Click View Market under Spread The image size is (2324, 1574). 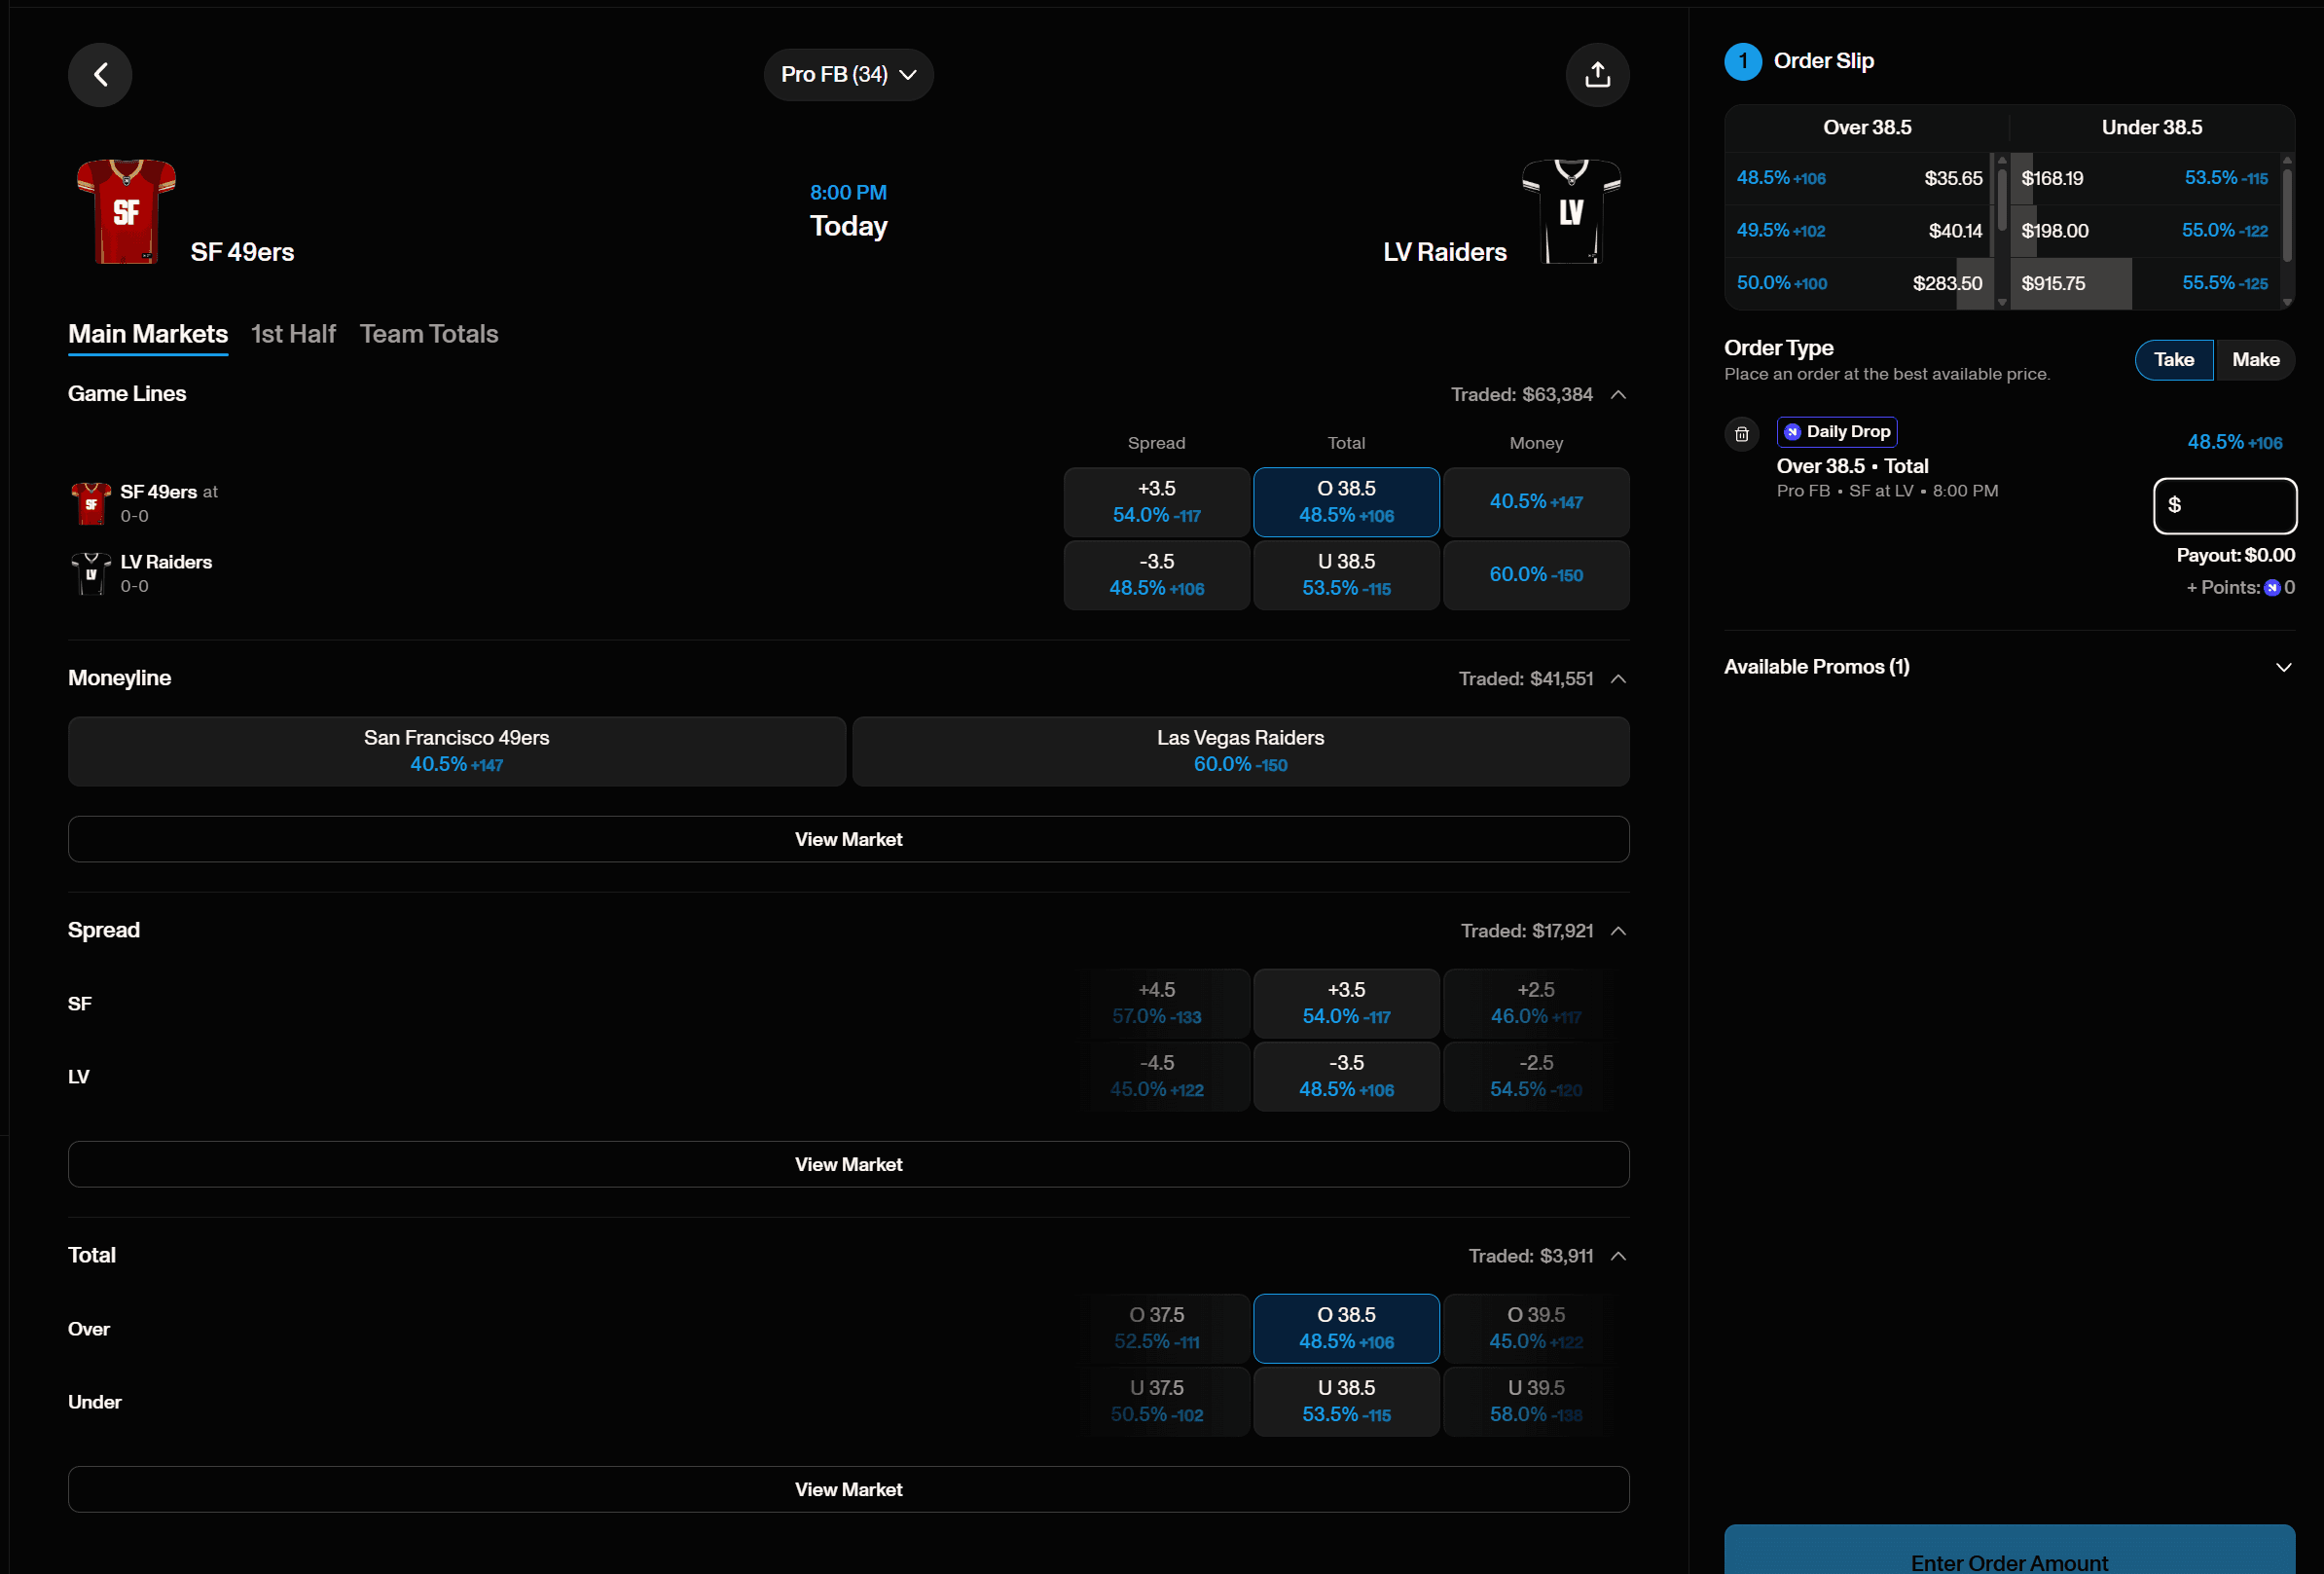(x=849, y=1164)
